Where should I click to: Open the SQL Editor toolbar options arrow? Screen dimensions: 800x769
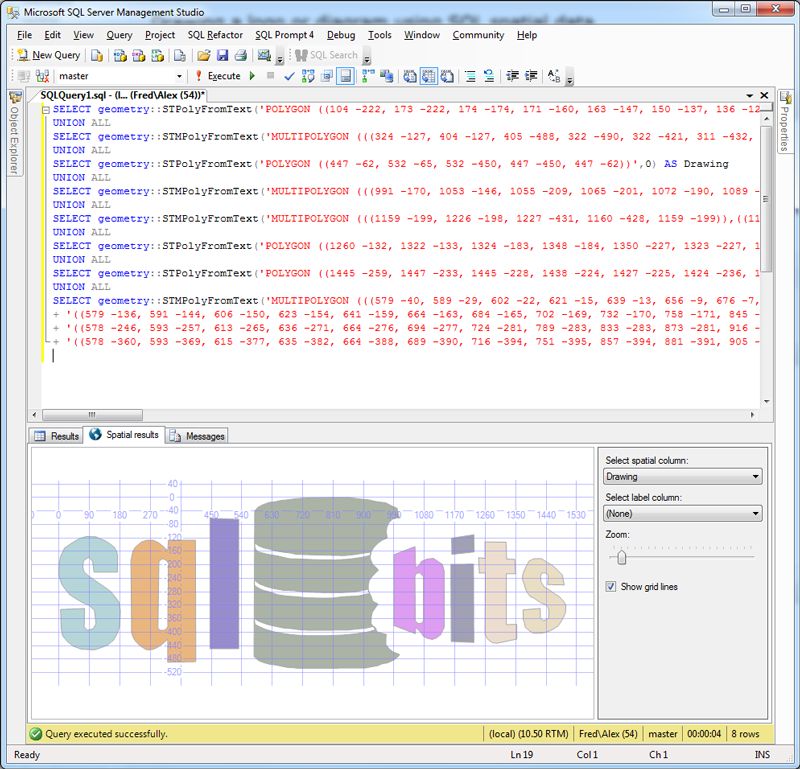570,78
